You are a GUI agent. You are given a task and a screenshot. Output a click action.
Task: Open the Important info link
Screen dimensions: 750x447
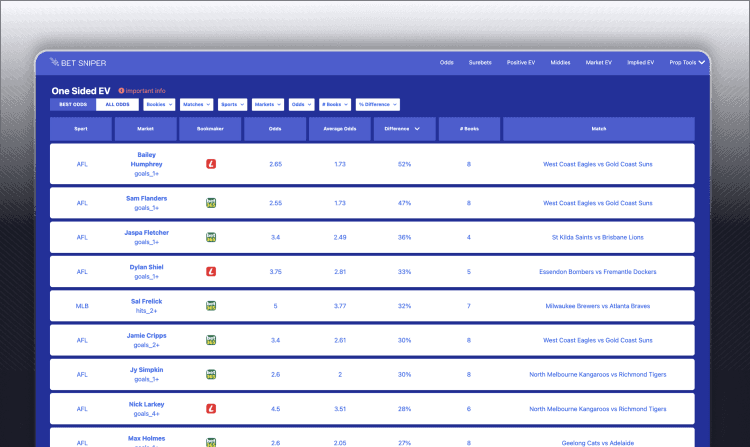coord(145,91)
